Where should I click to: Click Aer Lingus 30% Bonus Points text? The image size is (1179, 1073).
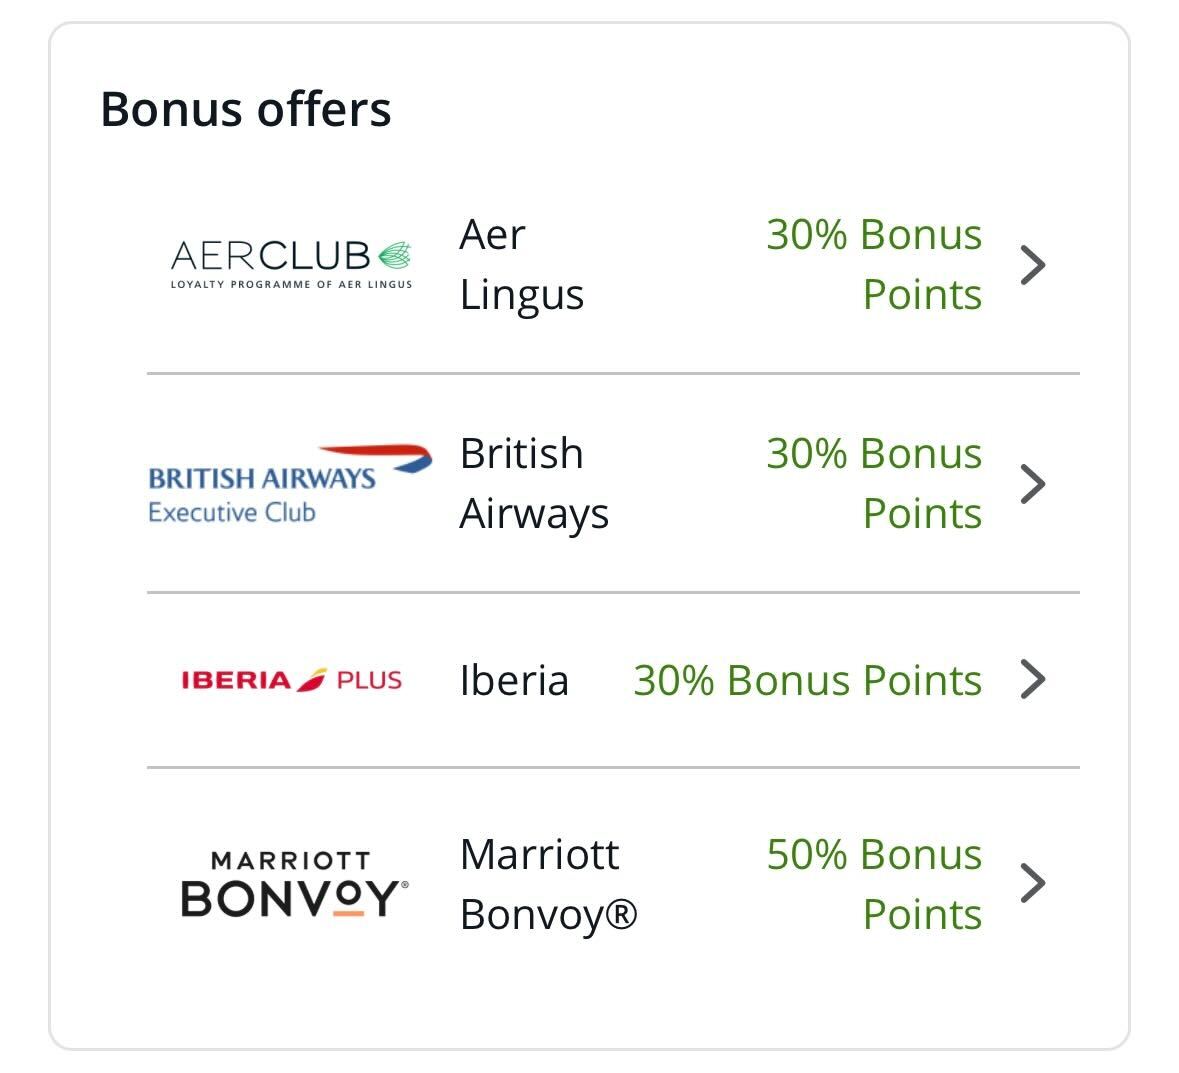tap(874, 264)
